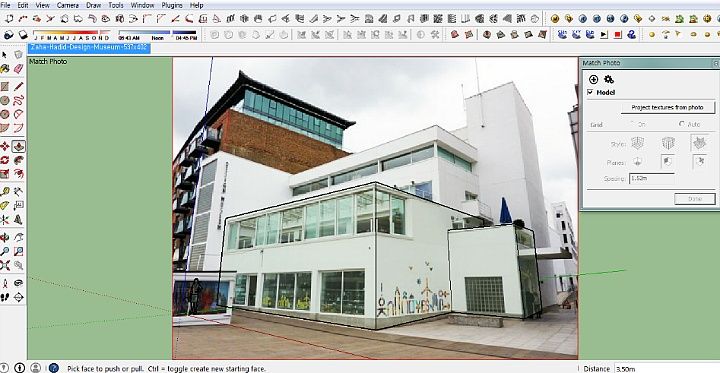Toggle the first Planes option
The height and width of the screenshot is (373, 720).
pyautogui.click(x=637, y=162)
